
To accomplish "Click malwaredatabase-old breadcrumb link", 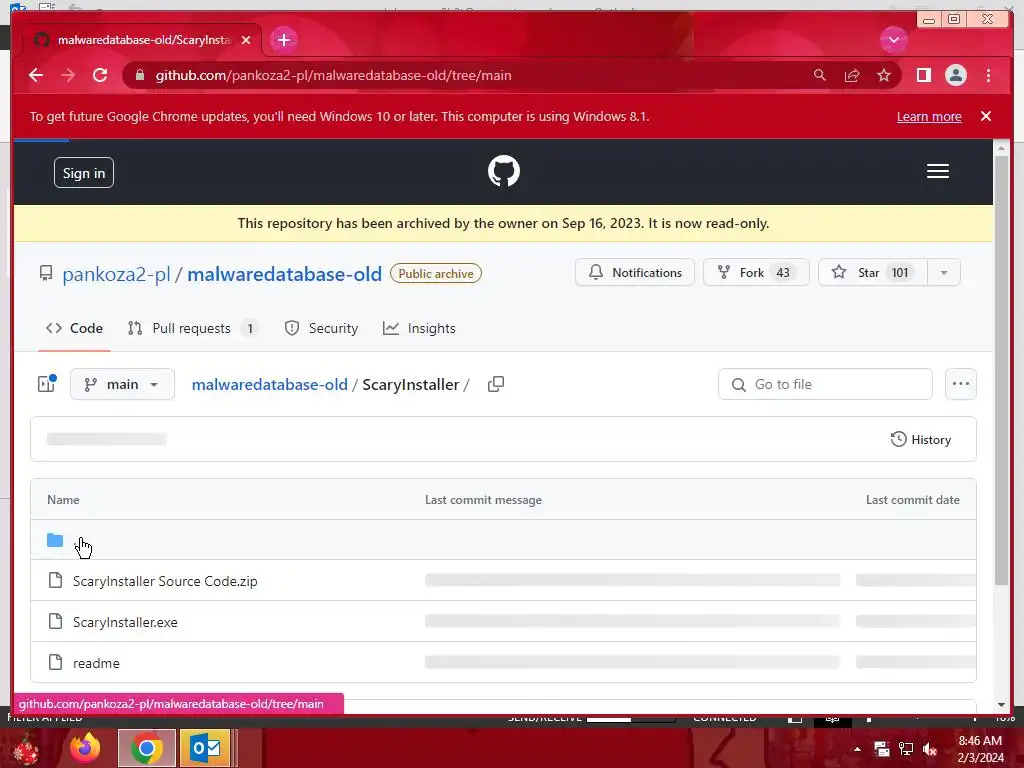I will pos(270,385).
